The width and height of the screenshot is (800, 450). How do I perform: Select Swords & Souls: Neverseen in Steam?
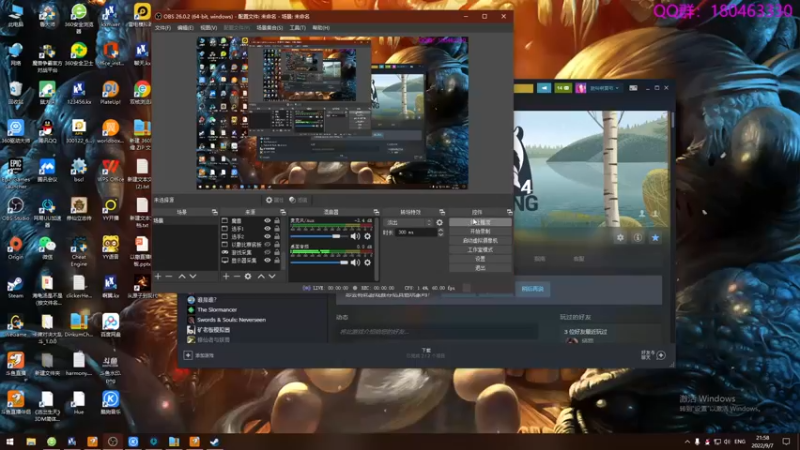[231, 320]
